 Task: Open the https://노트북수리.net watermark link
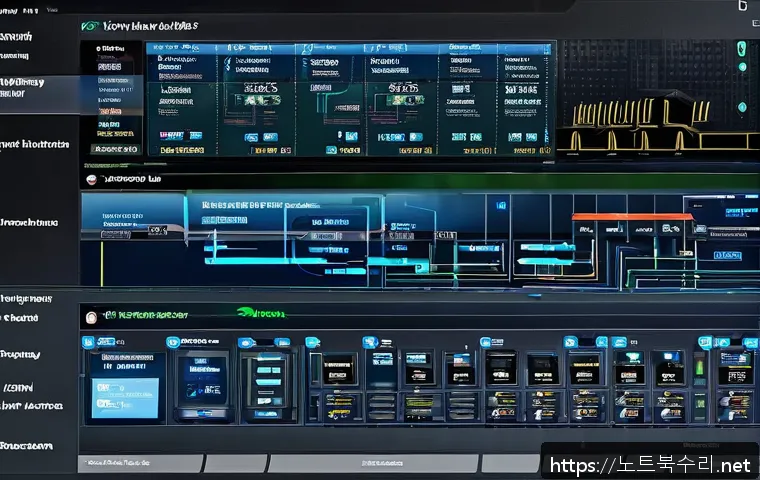point(648,464)
